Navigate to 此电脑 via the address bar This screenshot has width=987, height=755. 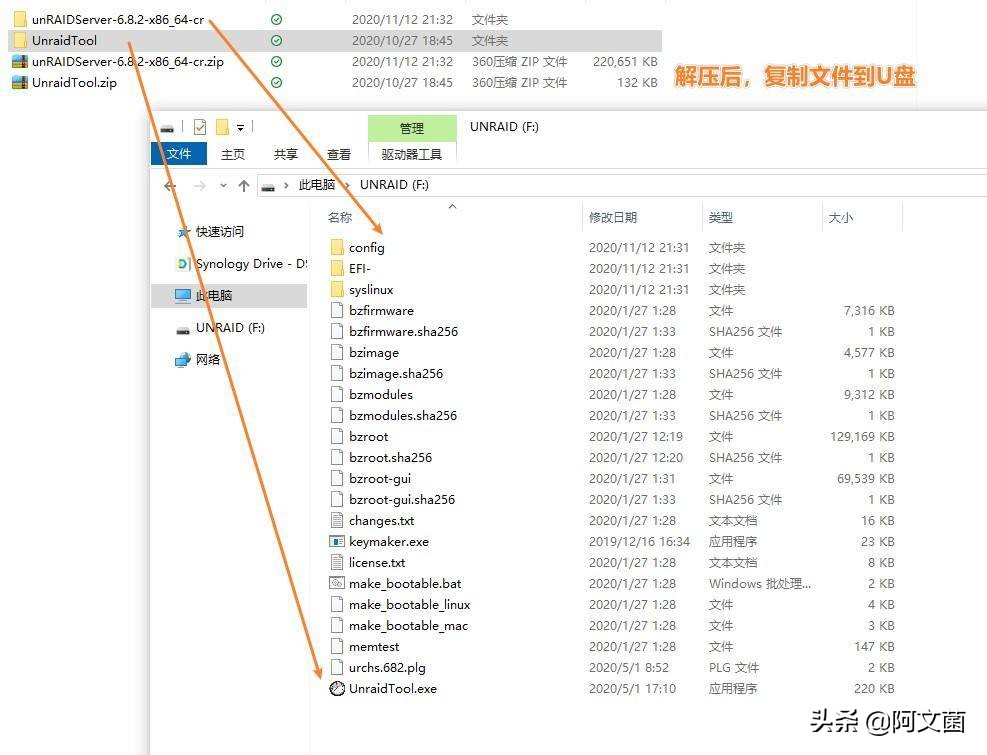click(317, 184)
